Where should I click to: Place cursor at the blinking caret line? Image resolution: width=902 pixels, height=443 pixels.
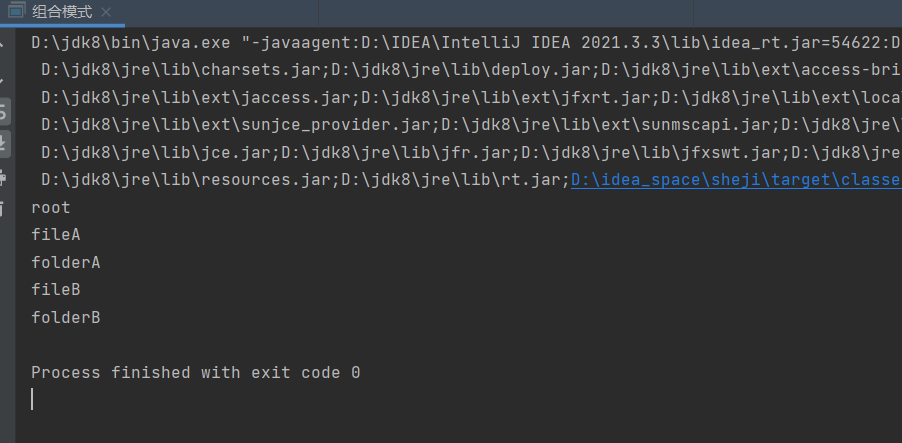[32, 399]
